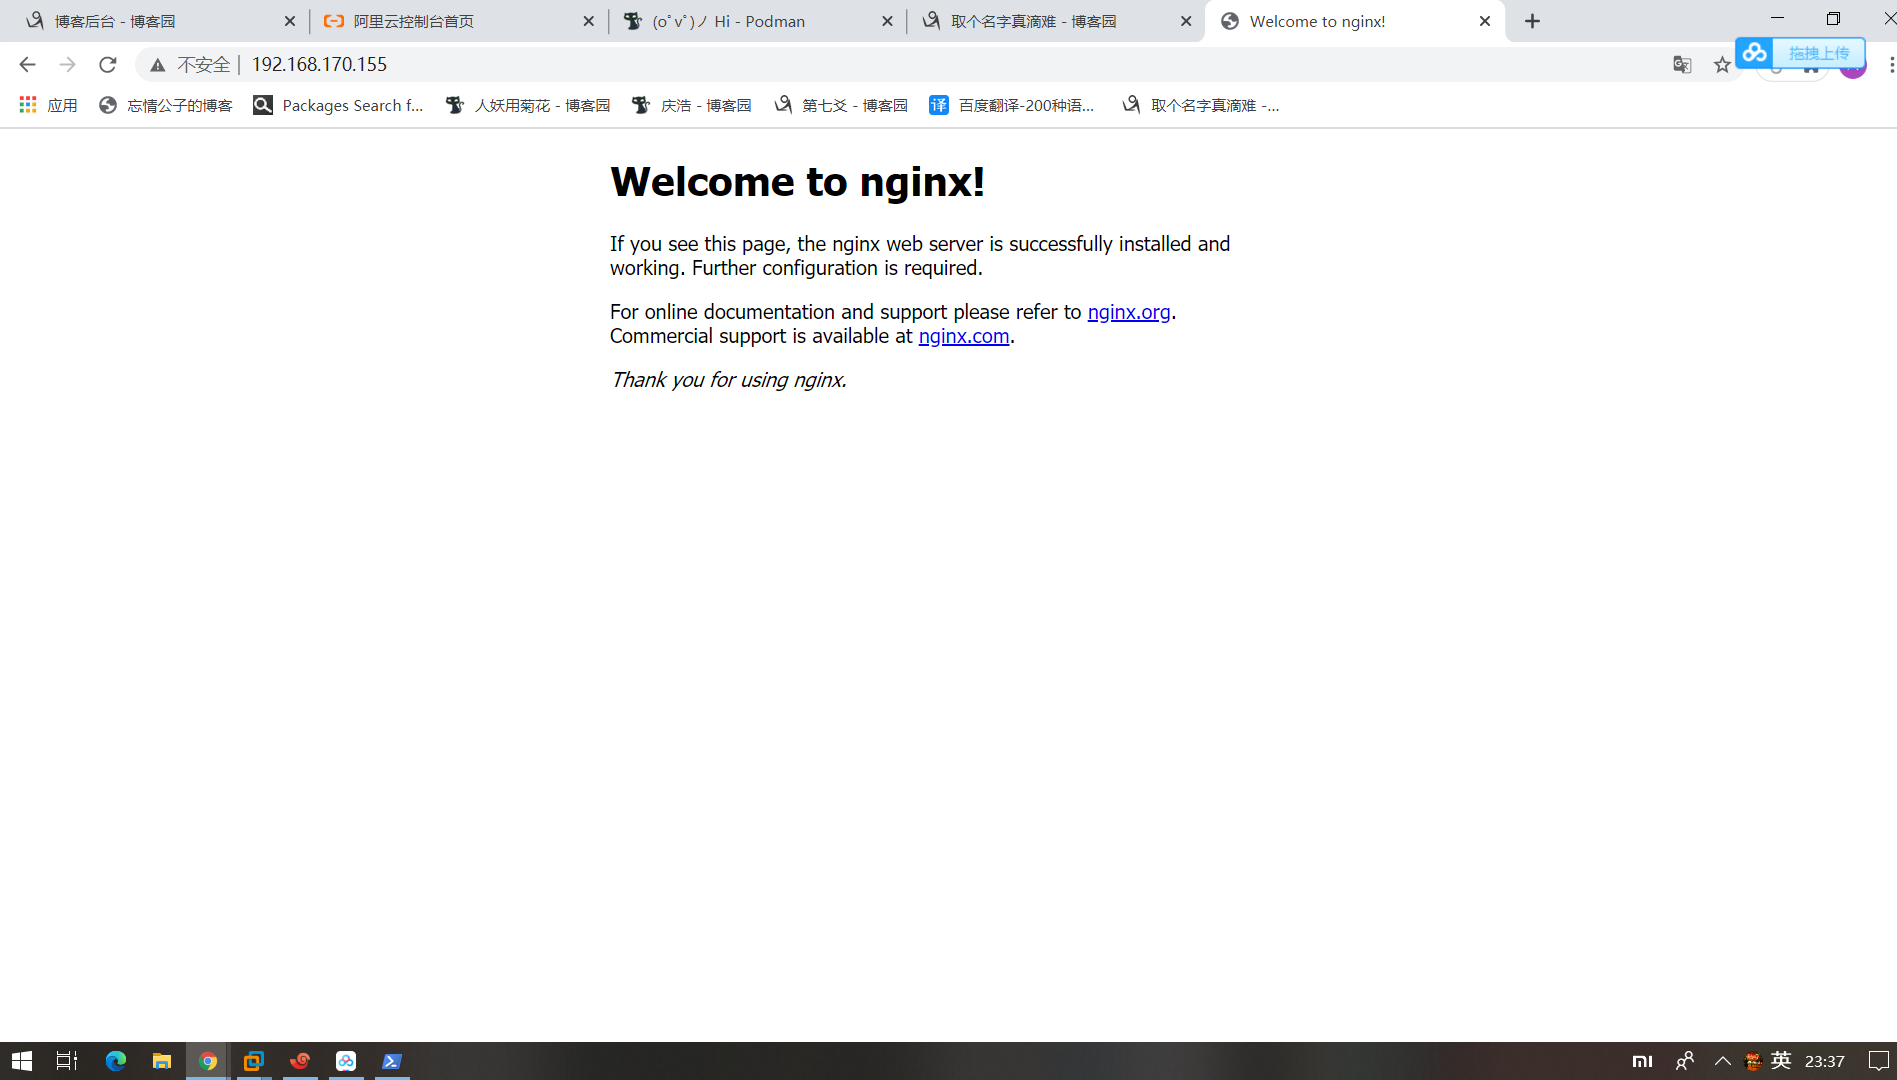The image size is (1897, 1080).
Task: Follow the nginx.org documentation link
Action: point(1129,312)
